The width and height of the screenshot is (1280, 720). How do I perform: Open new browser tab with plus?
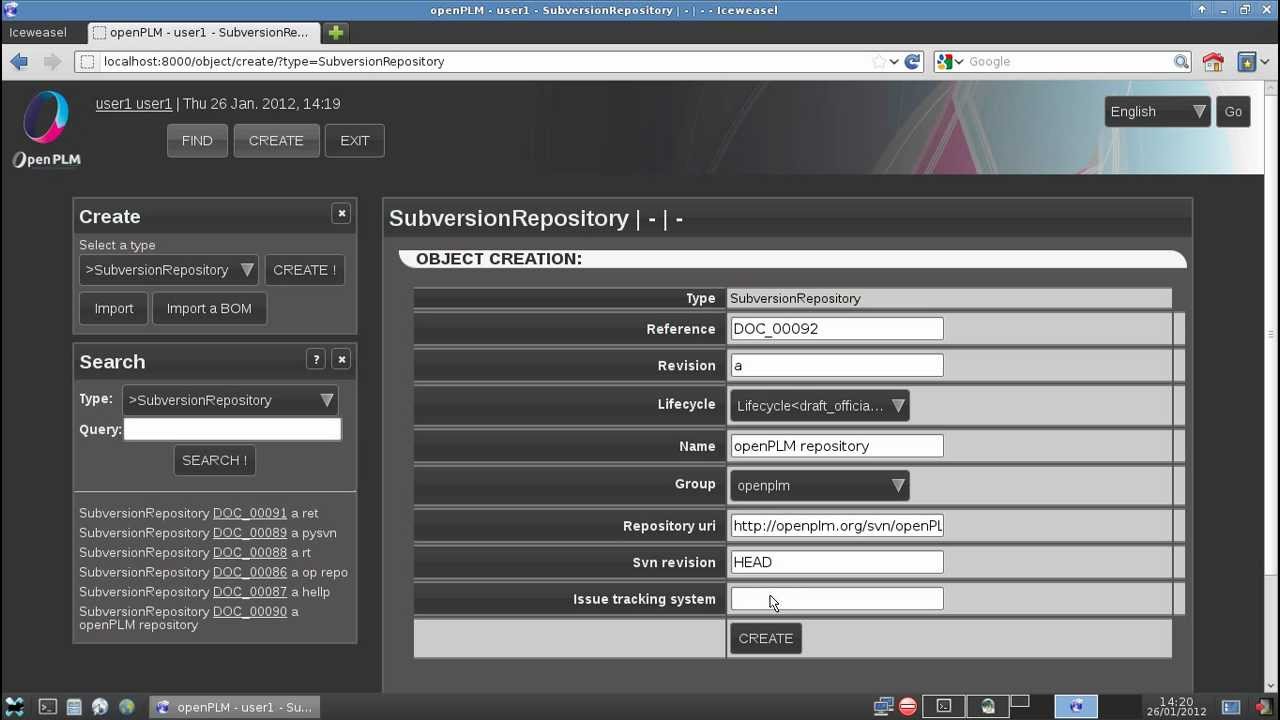tap(336, 32)
